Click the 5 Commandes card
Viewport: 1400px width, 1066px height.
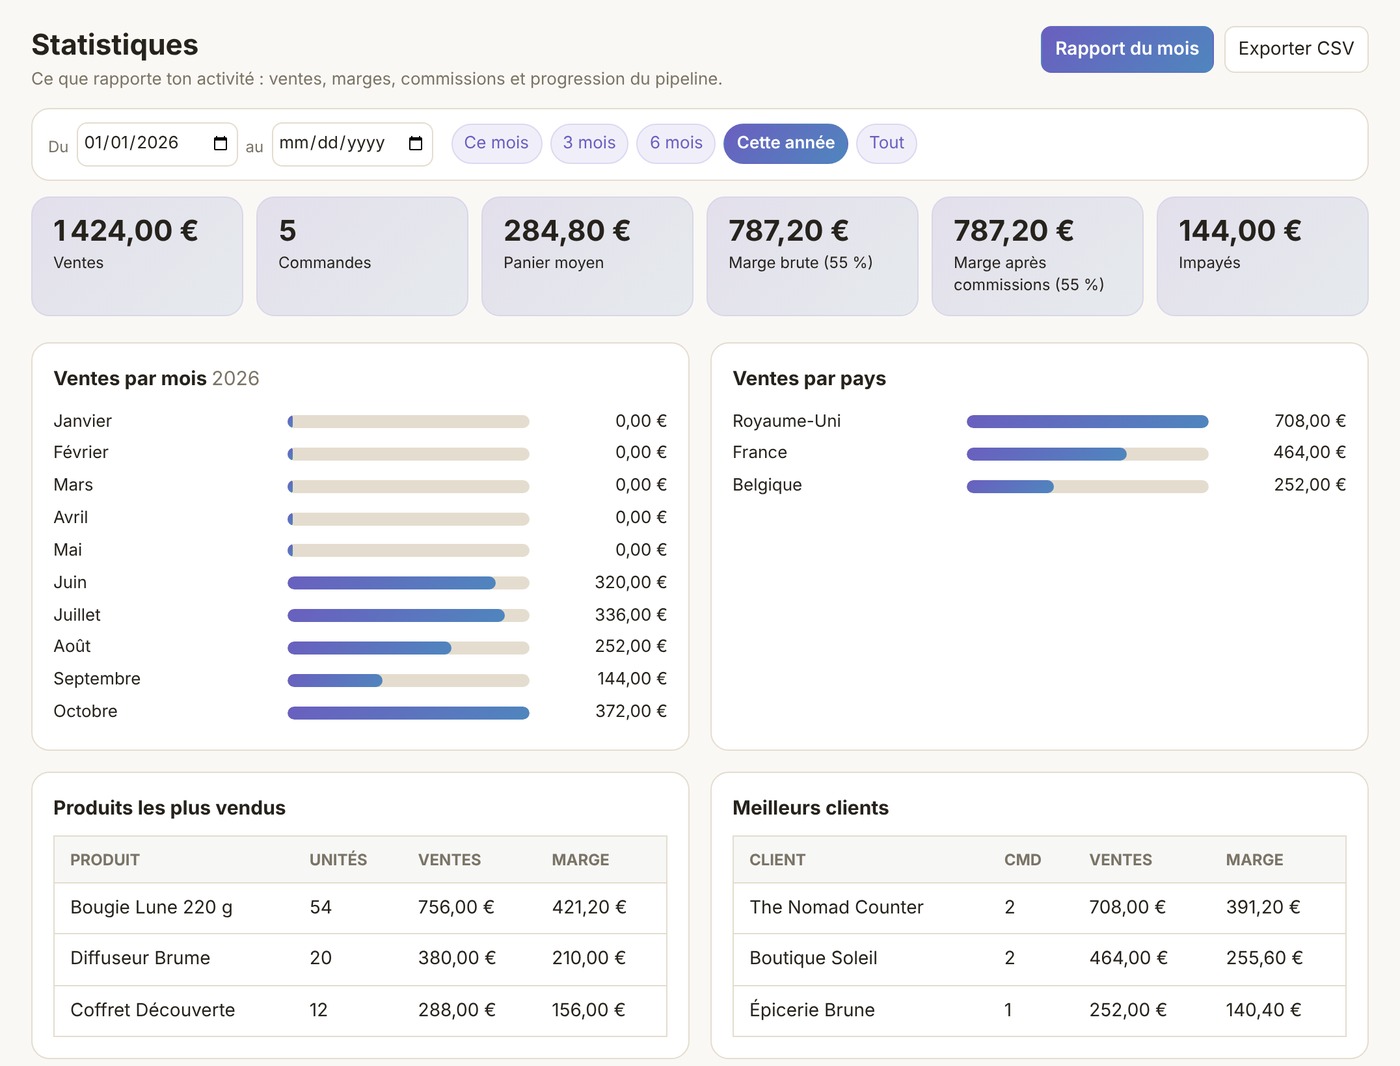tap(362, 256)
